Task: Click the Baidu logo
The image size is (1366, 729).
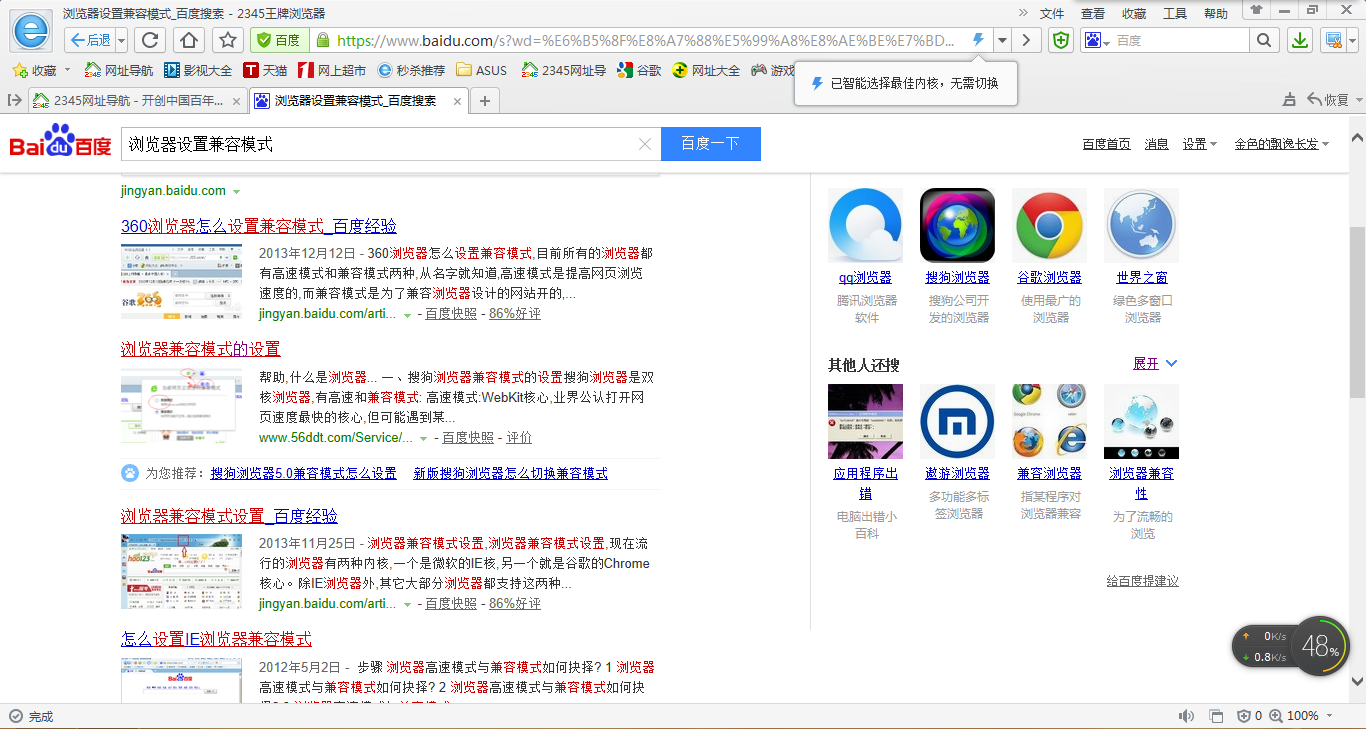Action: pyautogui.click(x=60, y=142)
